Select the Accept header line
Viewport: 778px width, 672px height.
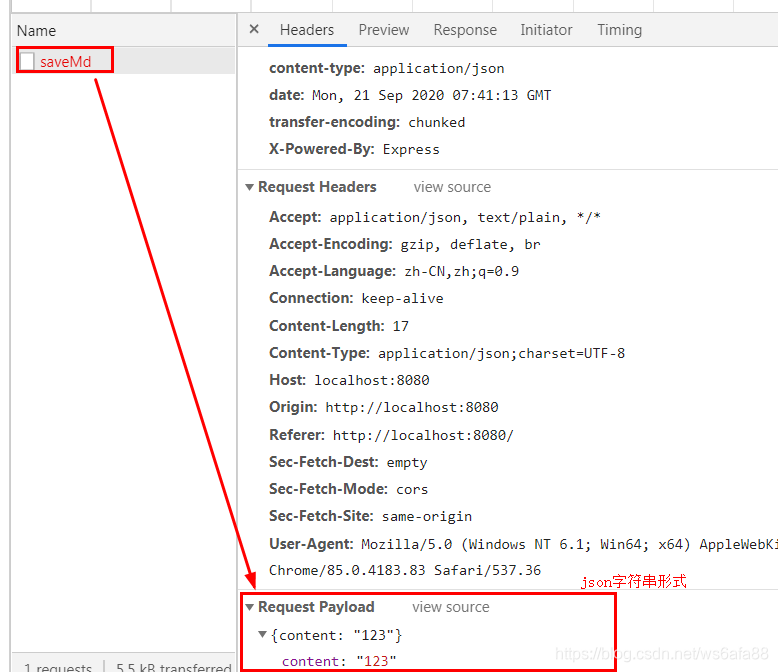pyautogui.click(x=435, y=217)
